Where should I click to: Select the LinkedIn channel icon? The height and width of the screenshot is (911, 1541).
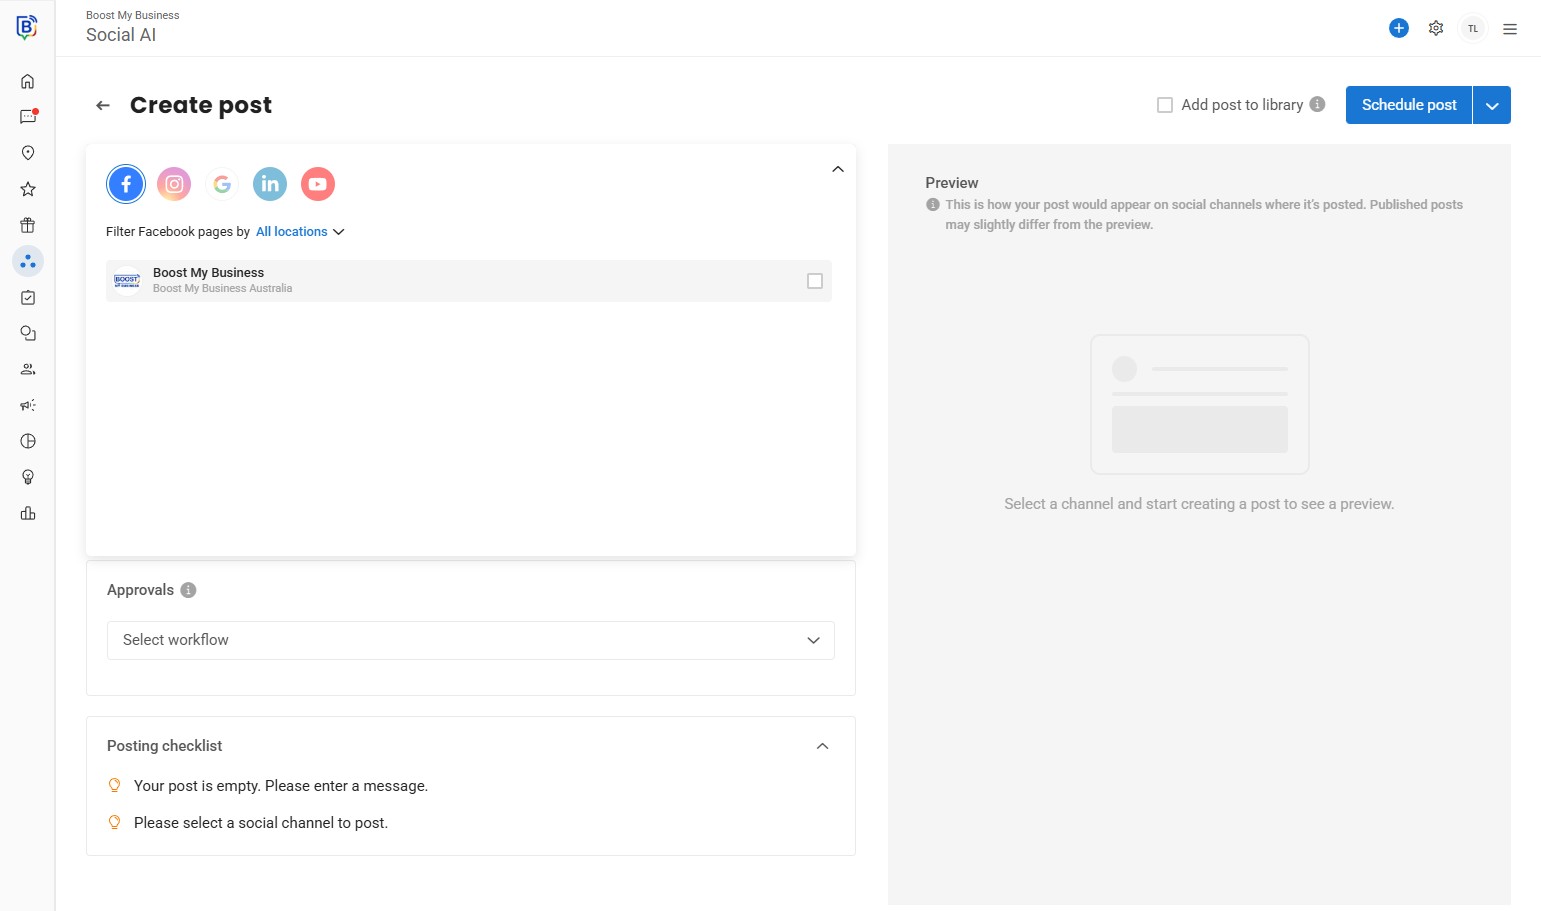270,184
